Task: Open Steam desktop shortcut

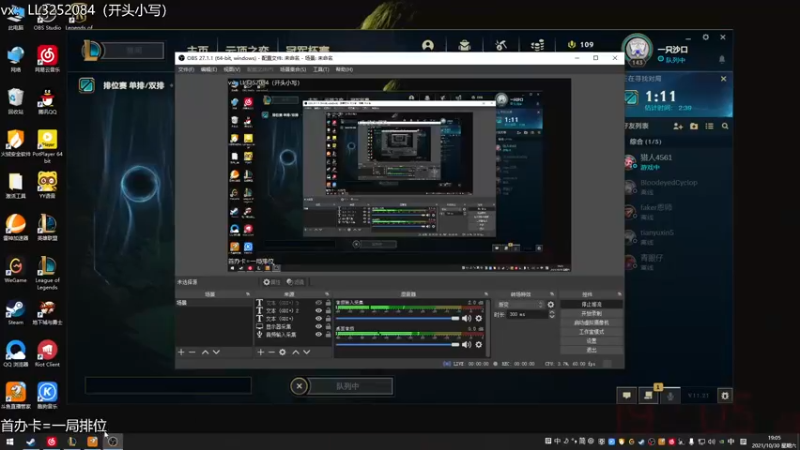Action: (15, 312)
